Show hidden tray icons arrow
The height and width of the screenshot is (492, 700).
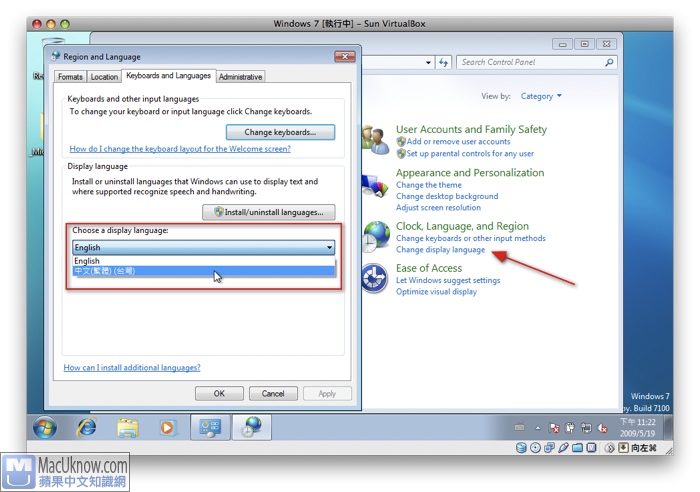point(538,428)
